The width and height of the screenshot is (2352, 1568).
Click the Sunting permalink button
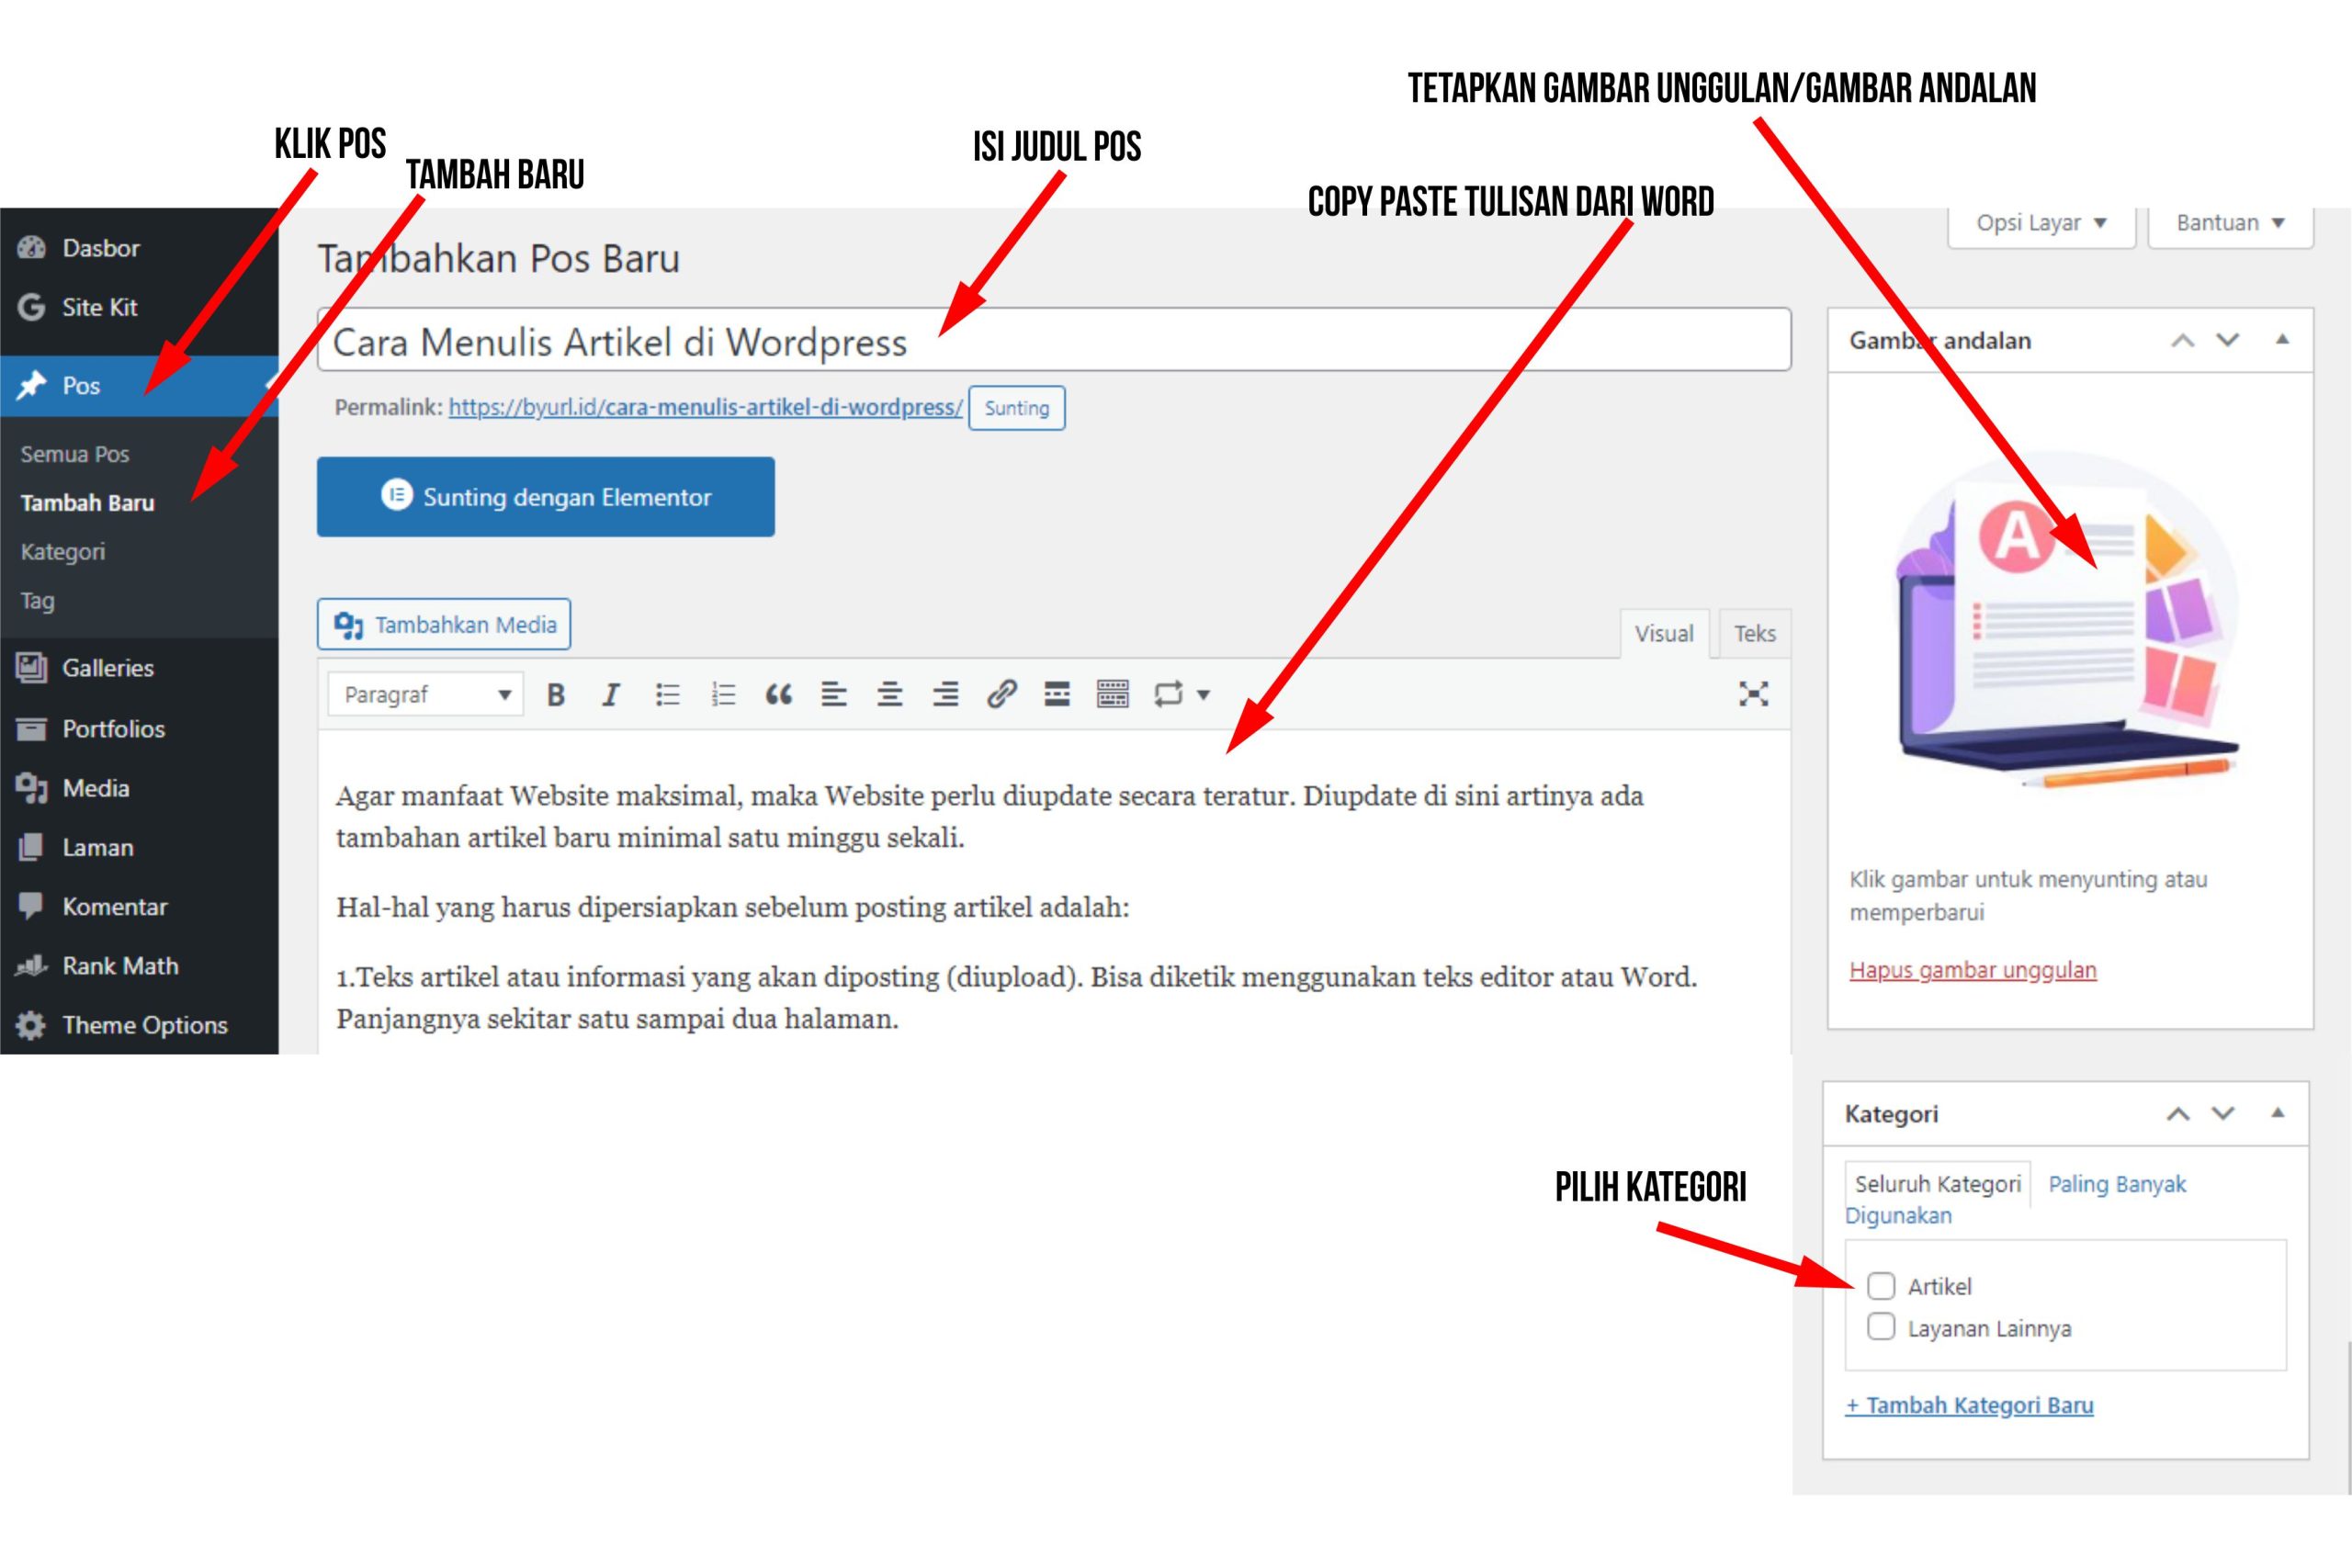[x=1015, y=406]
